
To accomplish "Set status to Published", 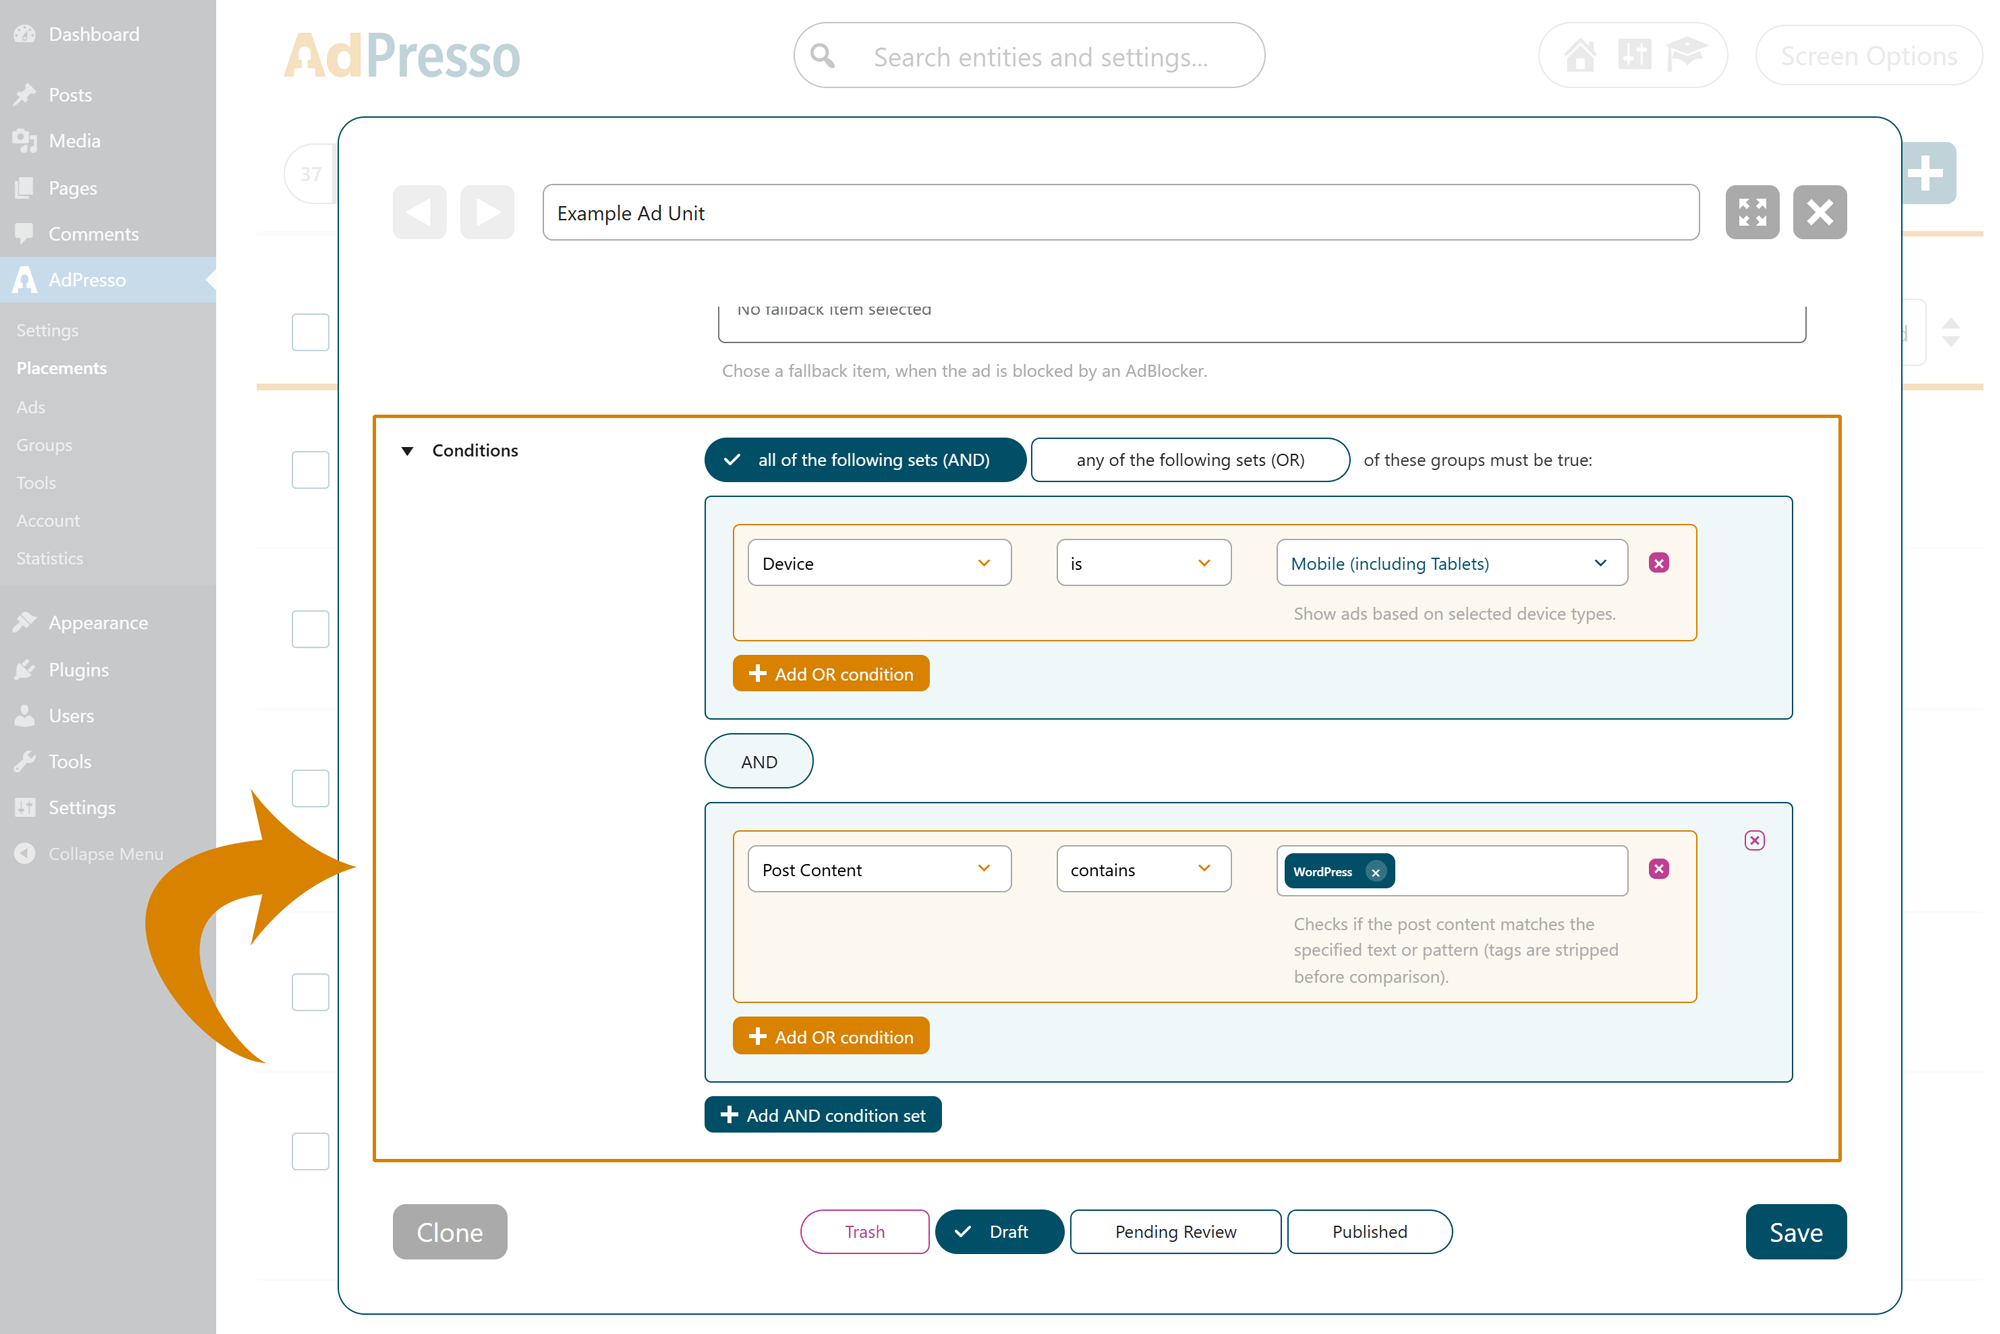I will click(1369, 1232).
